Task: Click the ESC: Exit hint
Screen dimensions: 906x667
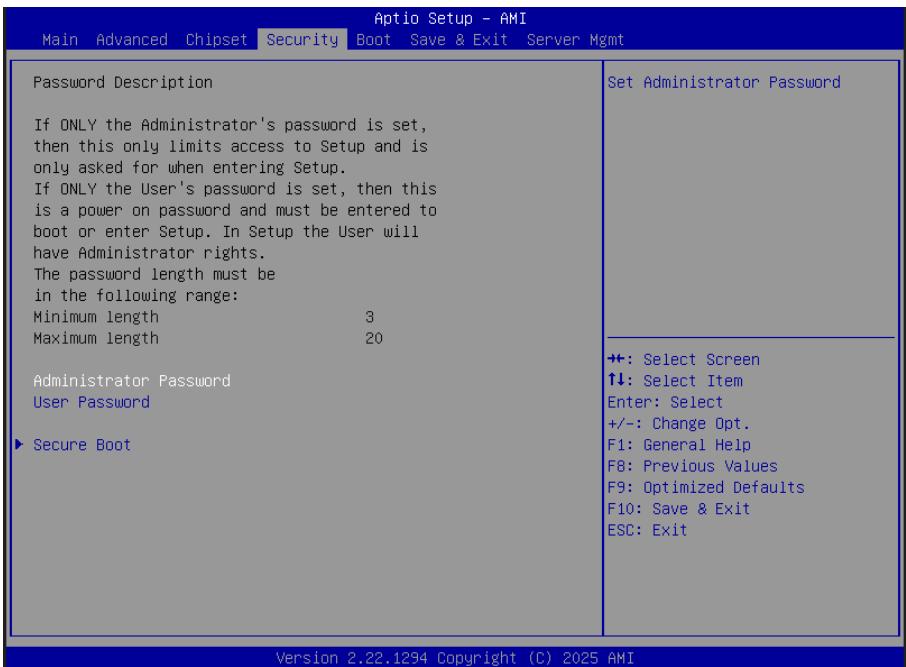Action: pyautogui.click(x=647, y=531)
